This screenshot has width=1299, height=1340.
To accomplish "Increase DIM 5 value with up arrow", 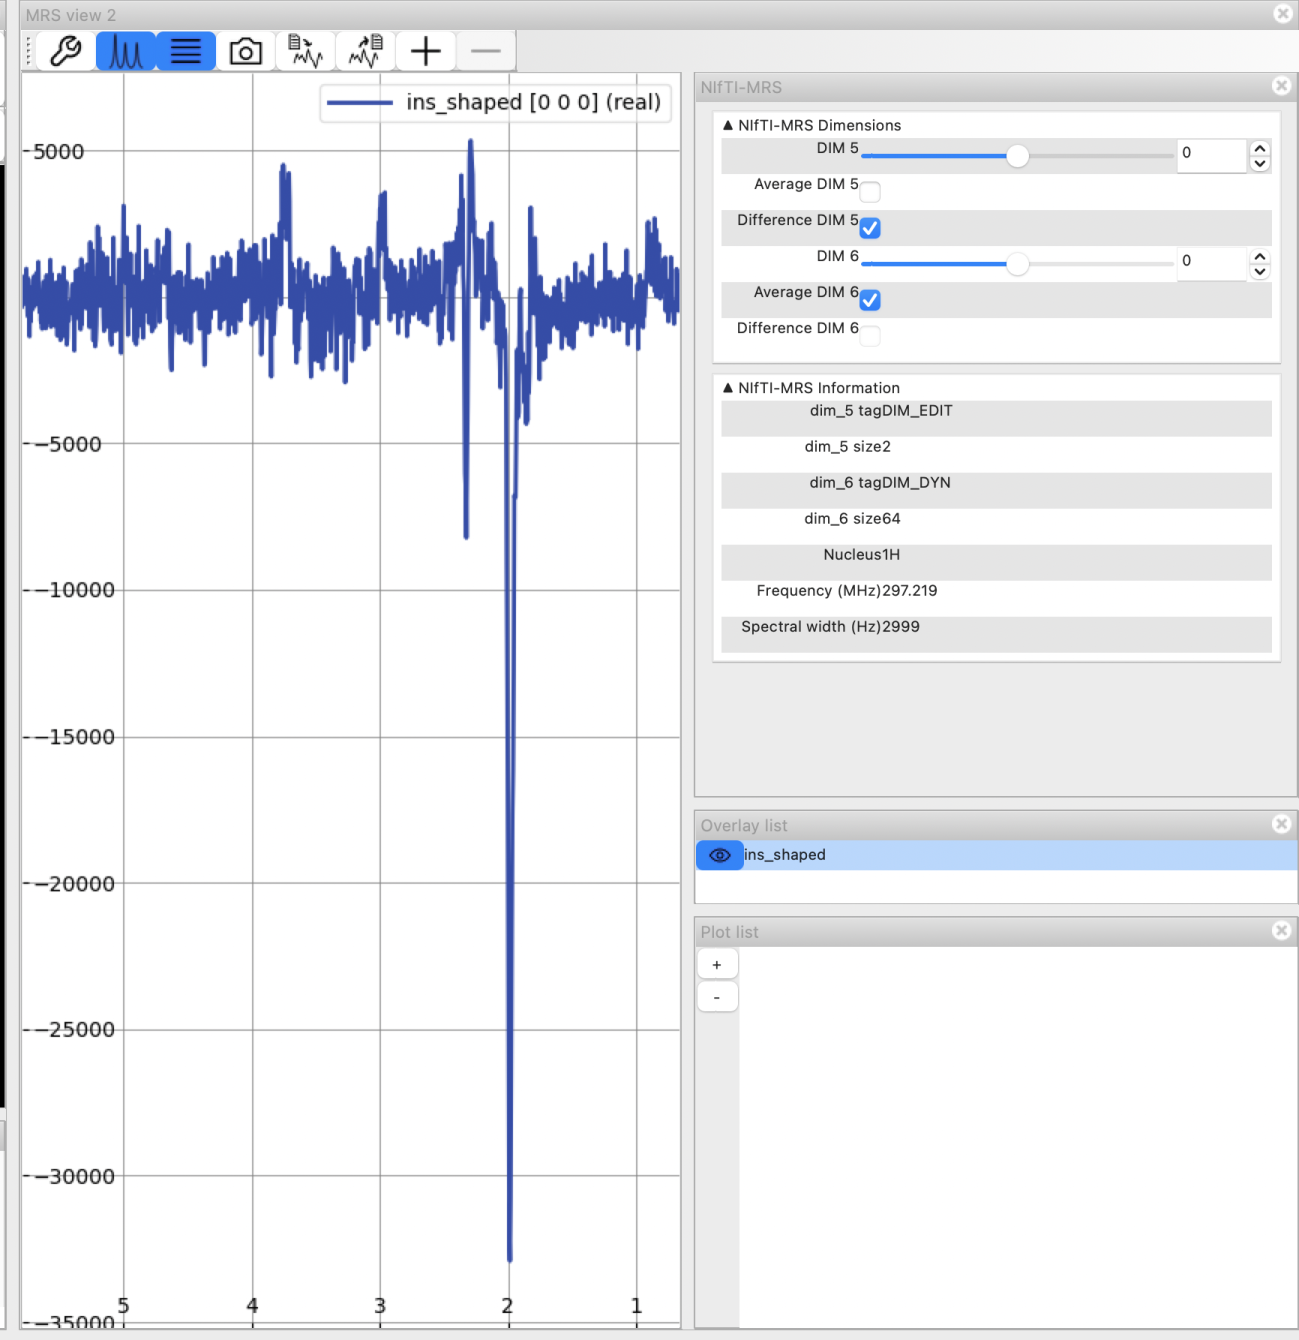I will pyautogui.click(x=1260, y=148).
